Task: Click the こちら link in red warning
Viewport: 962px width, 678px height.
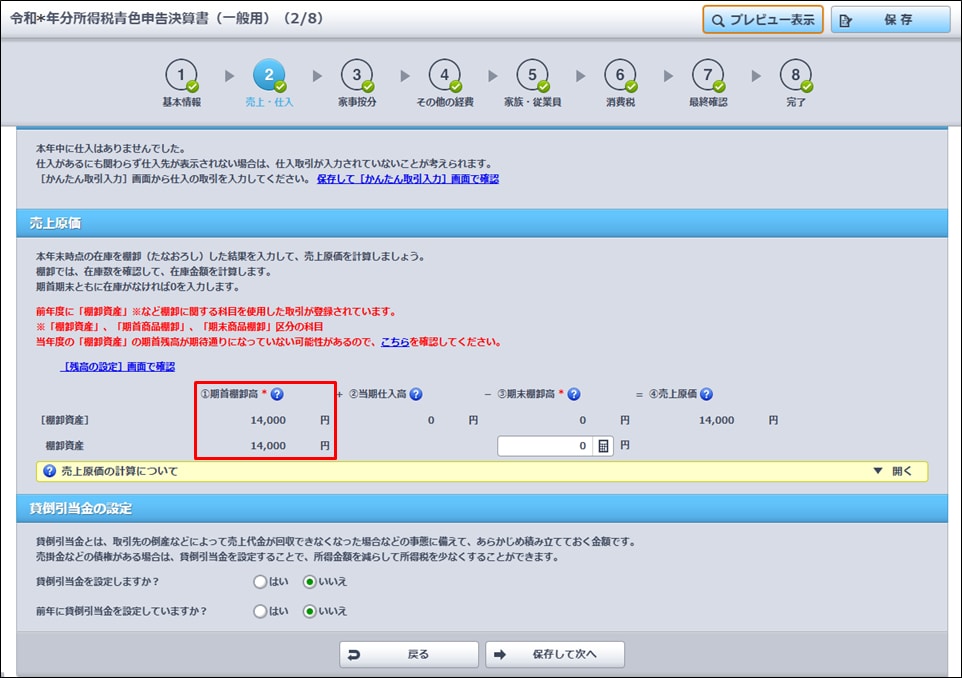Action: (394, 341)
